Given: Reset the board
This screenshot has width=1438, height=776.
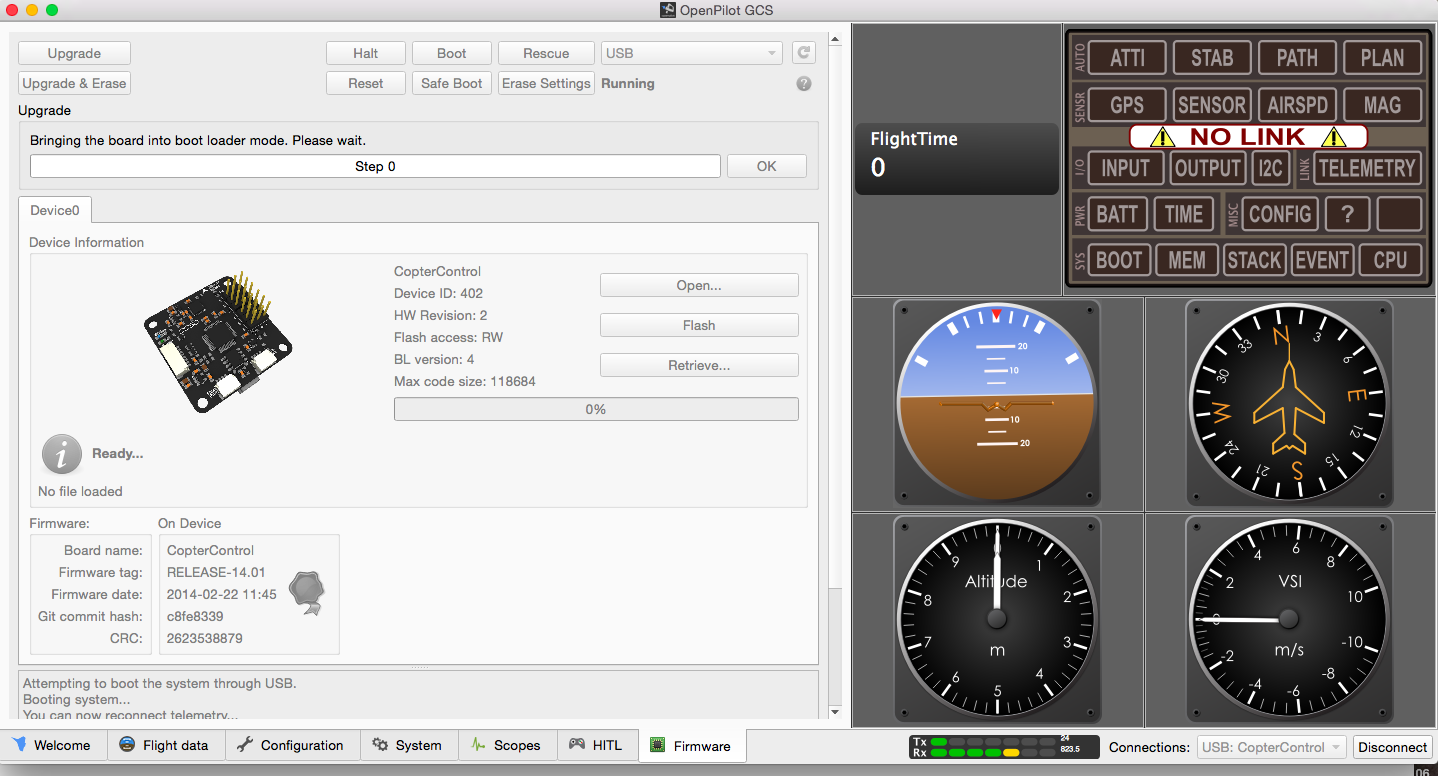Looking at the screenshot, I should point(366,83).
